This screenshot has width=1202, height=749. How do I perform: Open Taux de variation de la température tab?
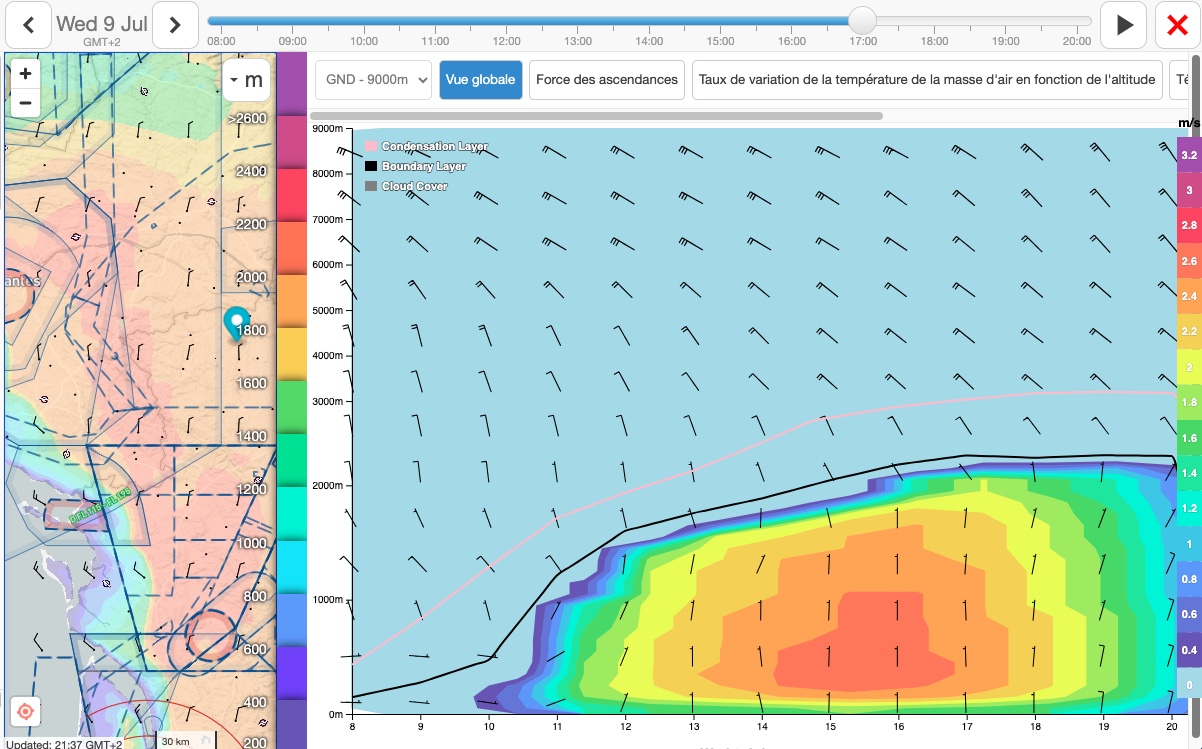click(x=926, y=80)
